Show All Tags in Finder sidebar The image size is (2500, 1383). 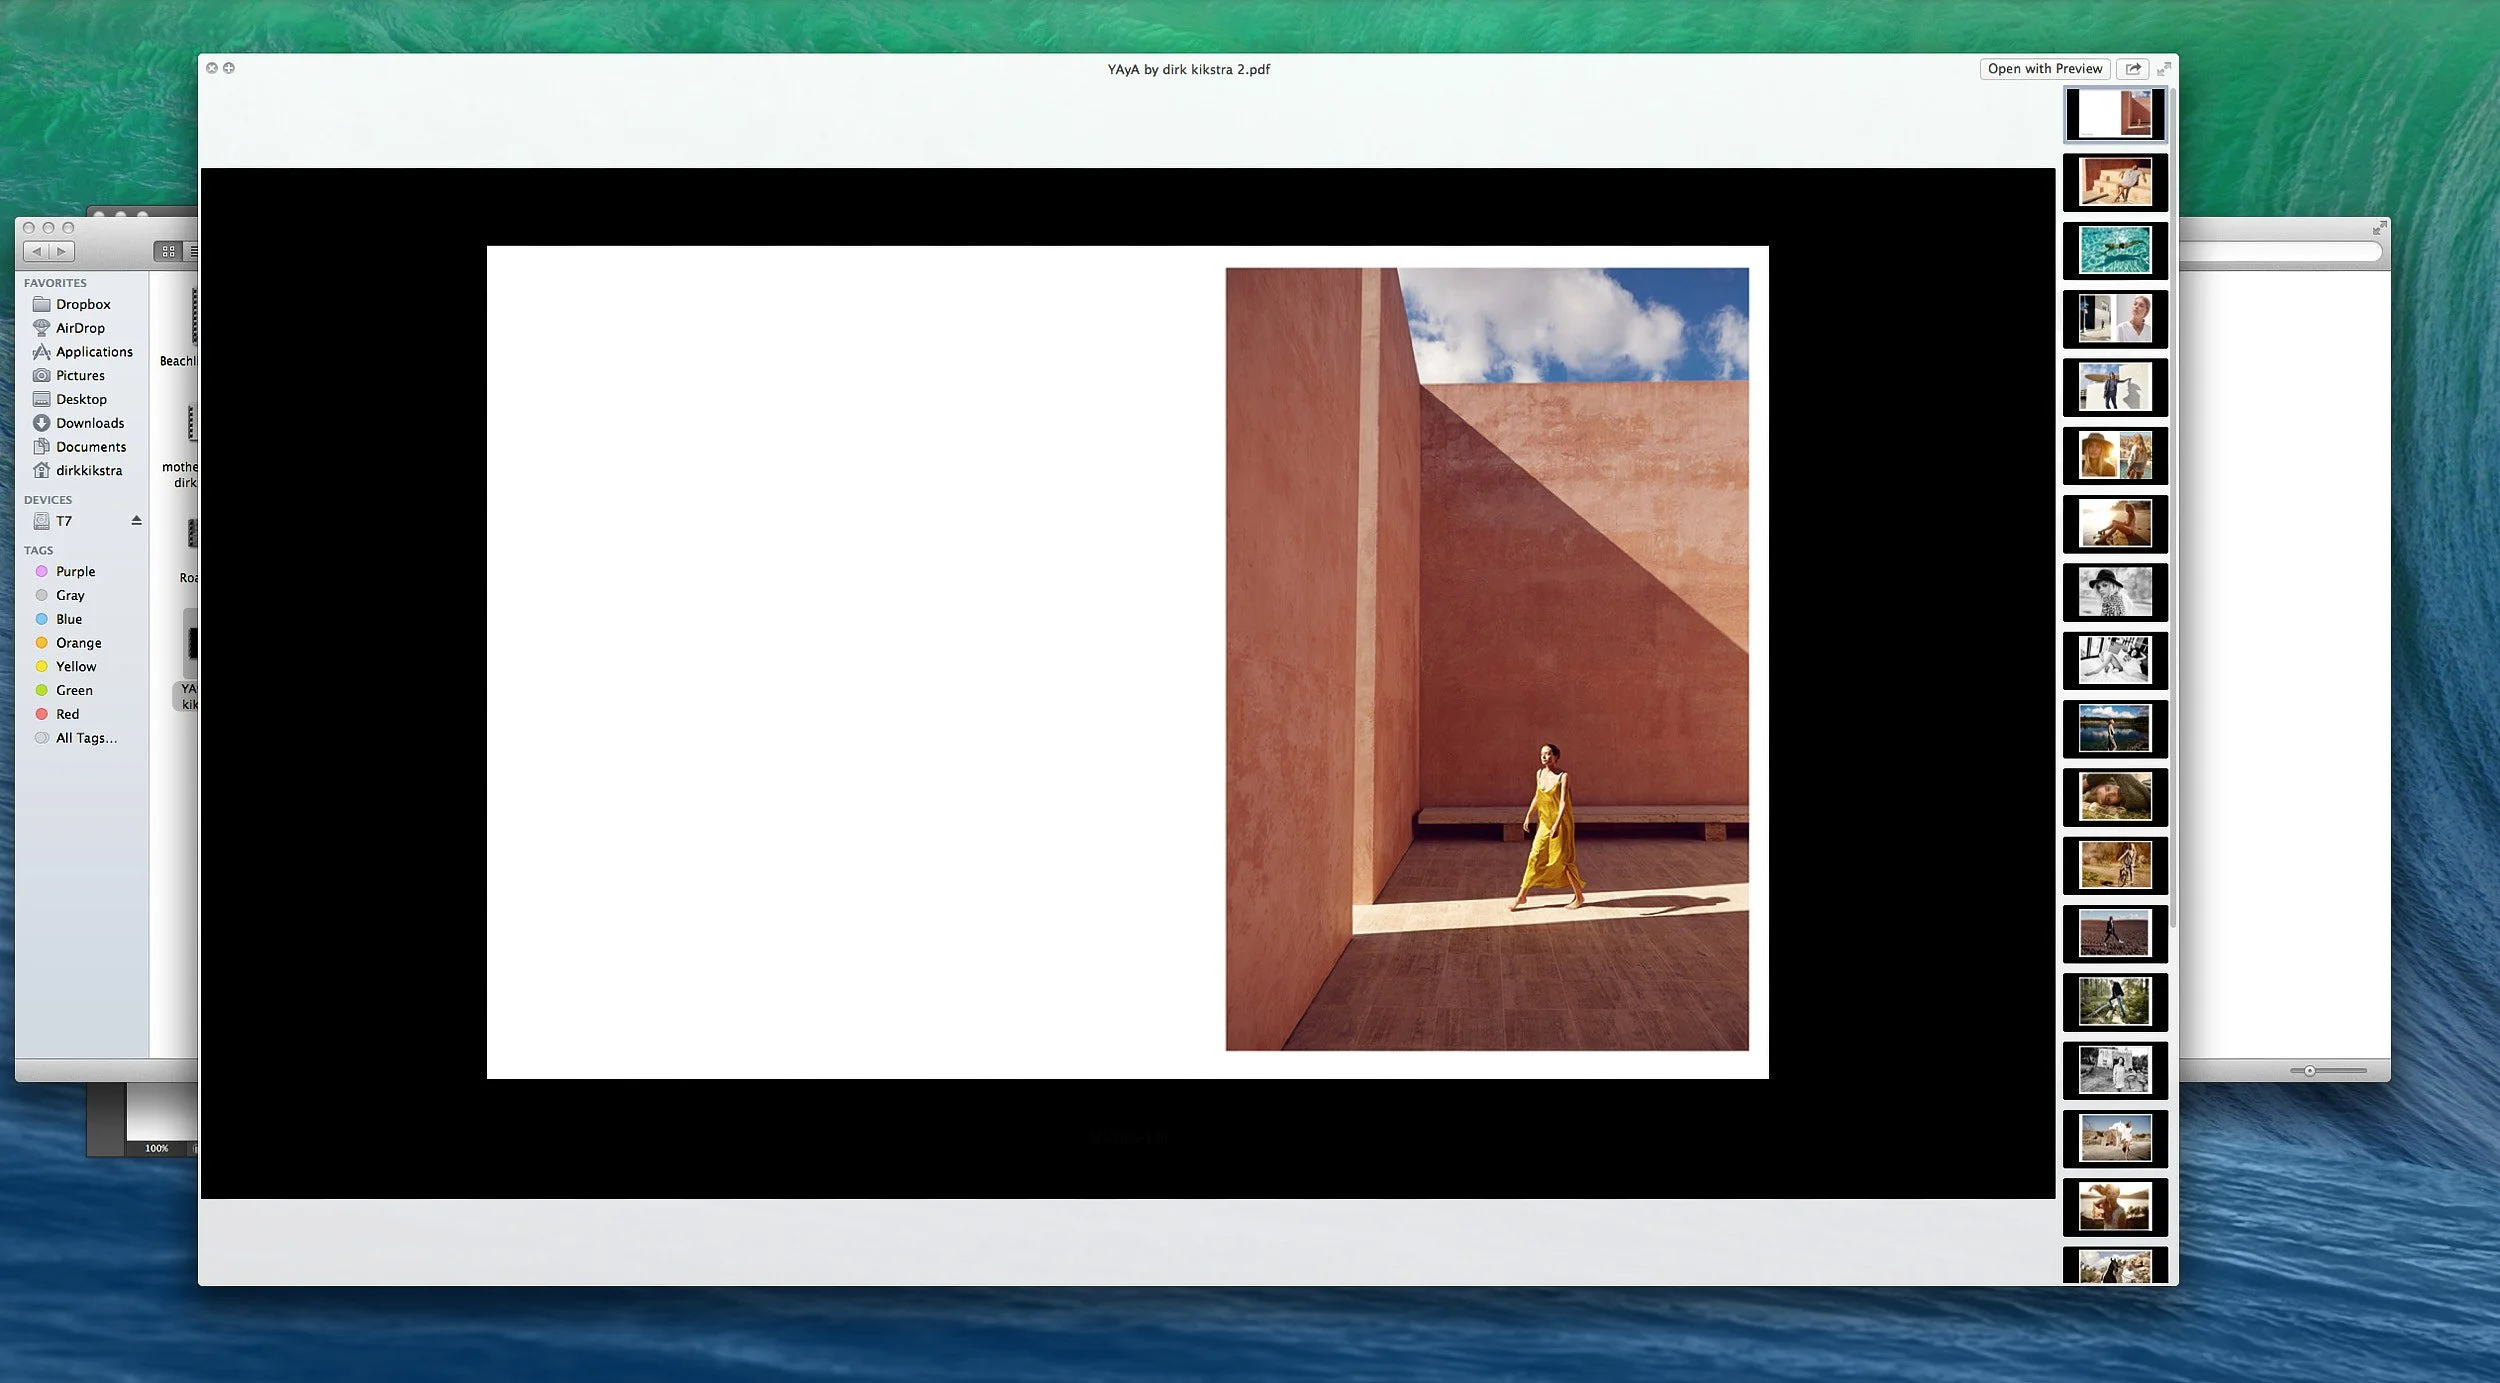[x=86, y=738]
